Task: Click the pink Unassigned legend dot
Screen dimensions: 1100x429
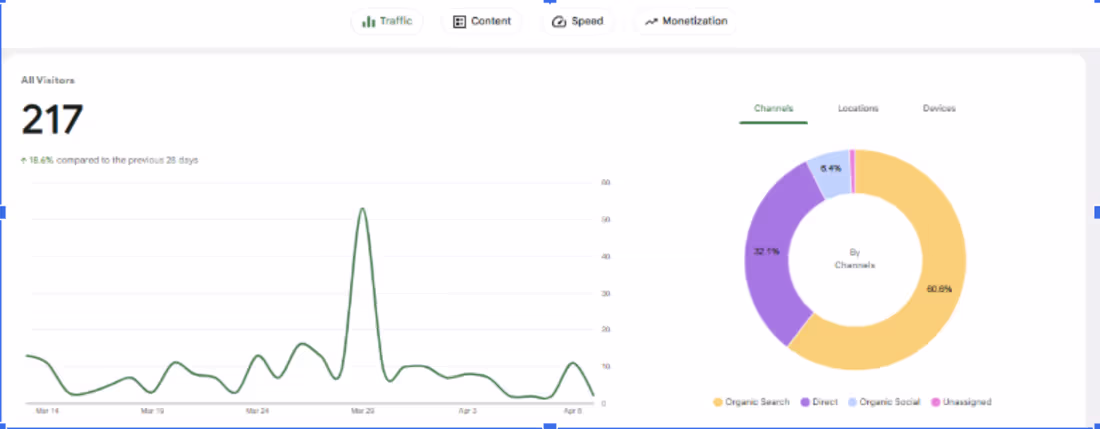Action: click(934, 402)
